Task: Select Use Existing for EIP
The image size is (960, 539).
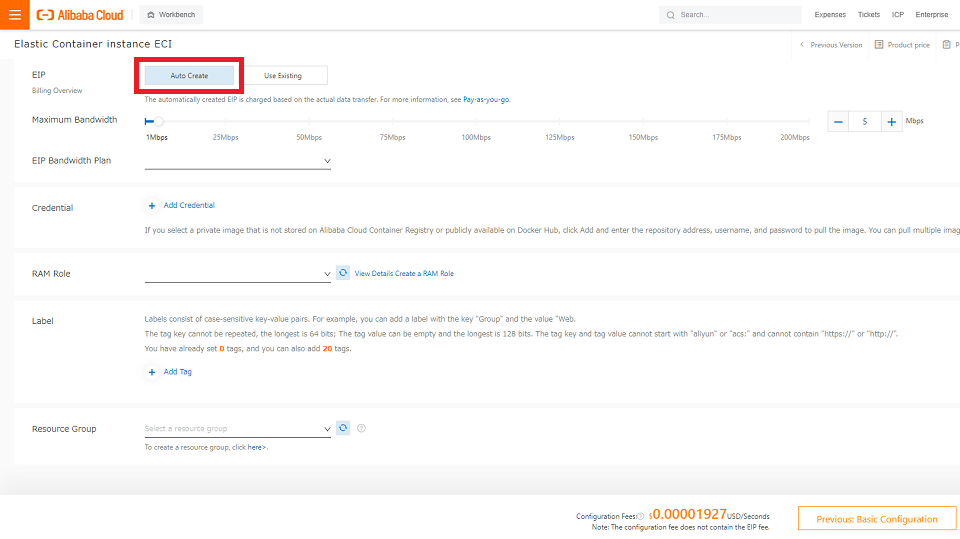Action: pyautogui.click(x=283, y=75)
